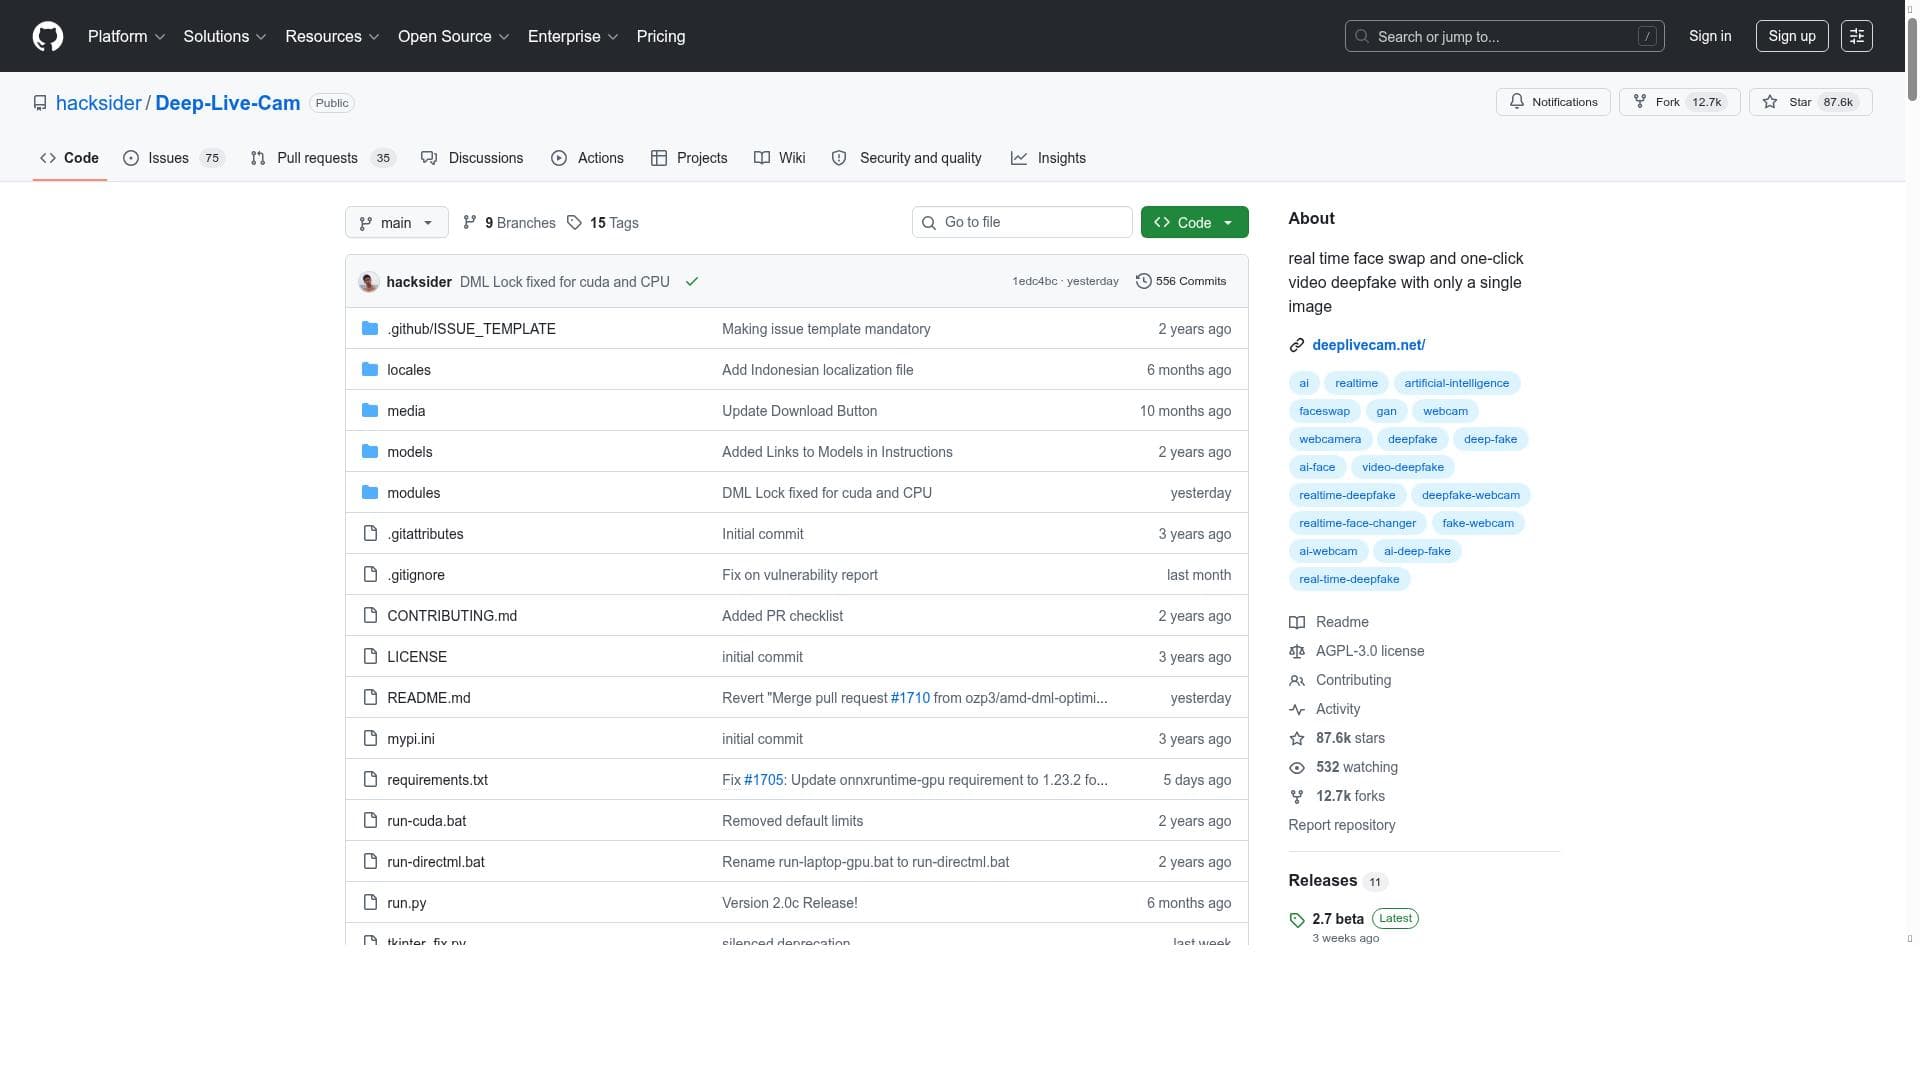This screenshot has width=1920, height=1080.
Task: Click the appearance settings icon in the header
Action: click(x=1857, y=36)
